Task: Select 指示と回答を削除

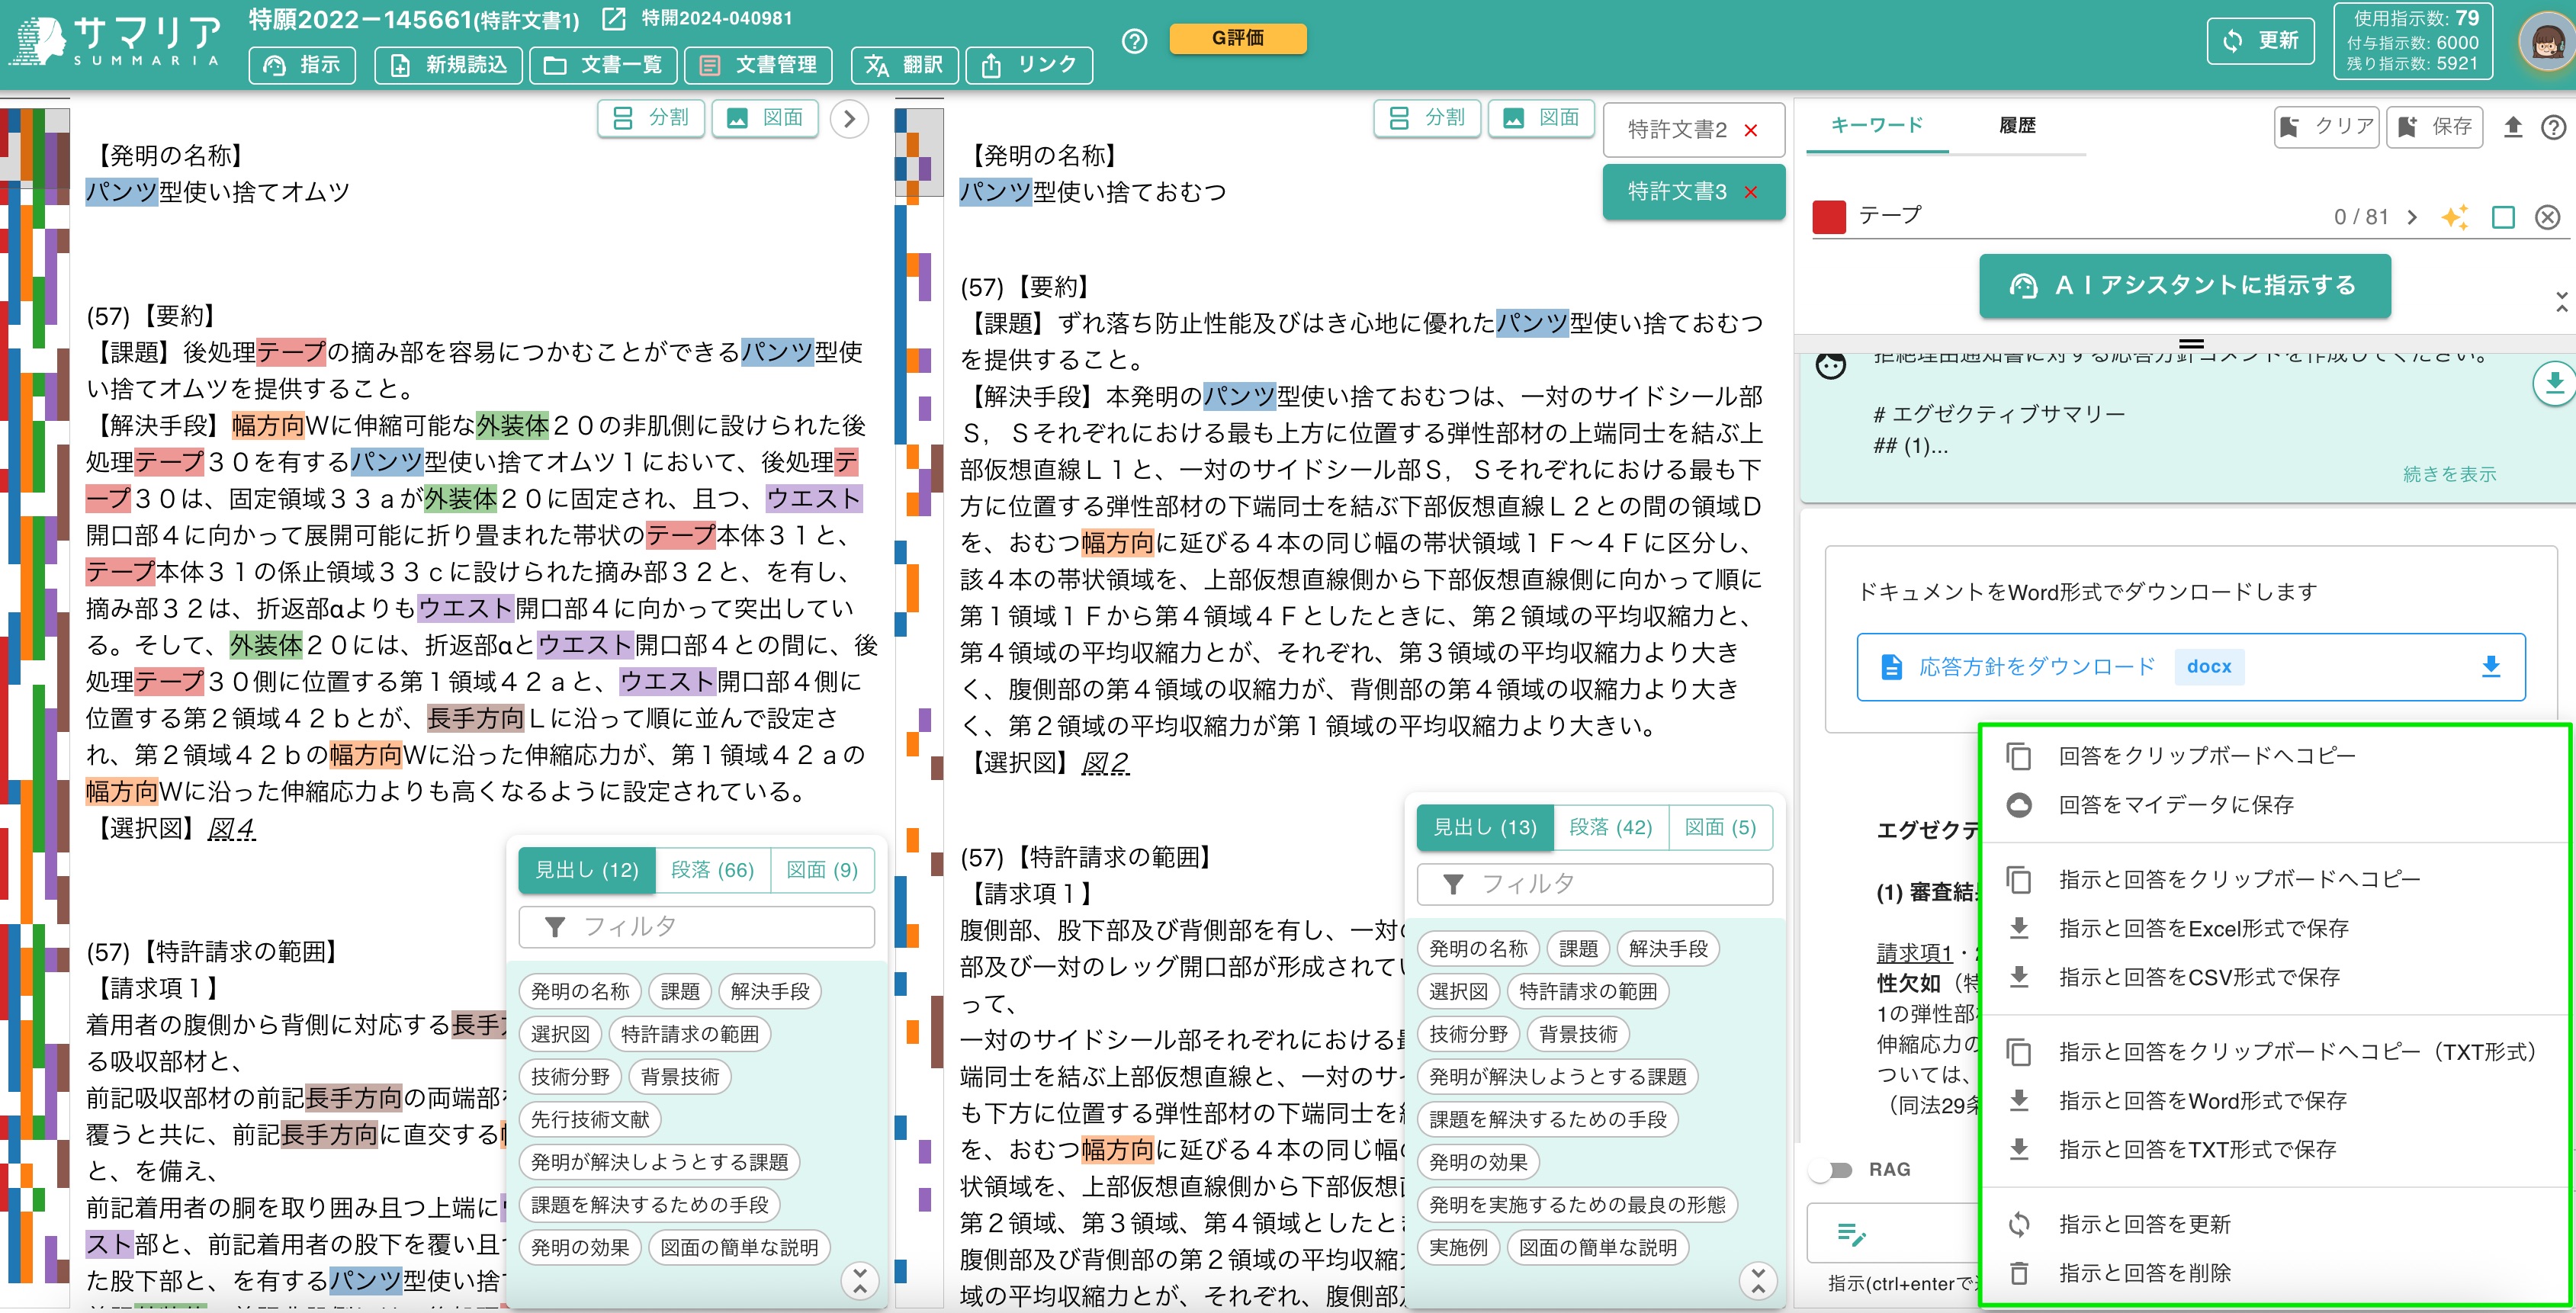Action: 2274,1273
